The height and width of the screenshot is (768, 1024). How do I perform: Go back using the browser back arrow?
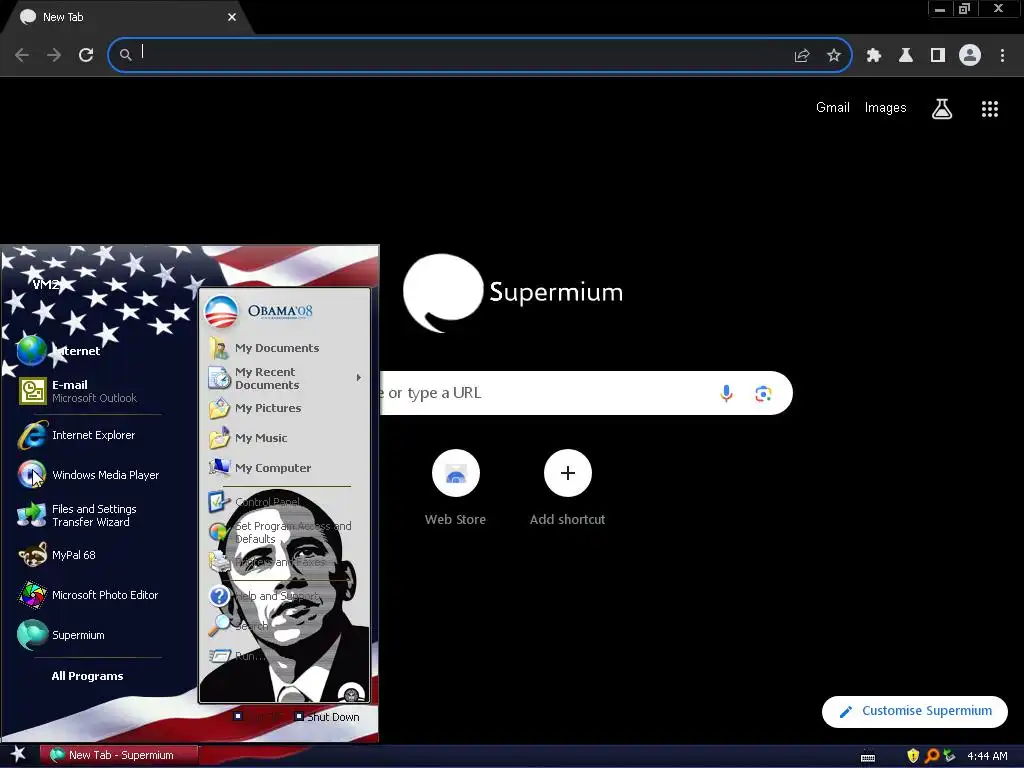[x=22, y=55]
